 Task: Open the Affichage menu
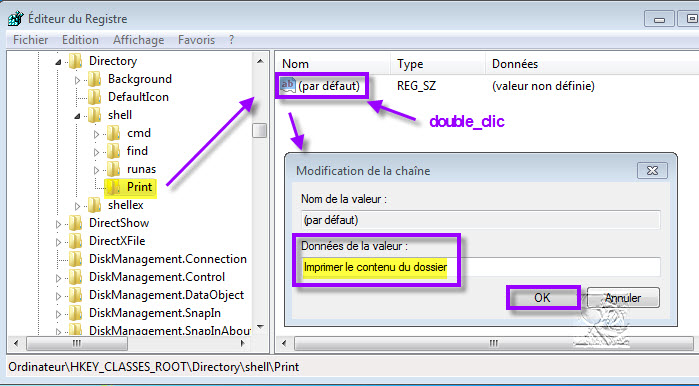tap(139, 40)
